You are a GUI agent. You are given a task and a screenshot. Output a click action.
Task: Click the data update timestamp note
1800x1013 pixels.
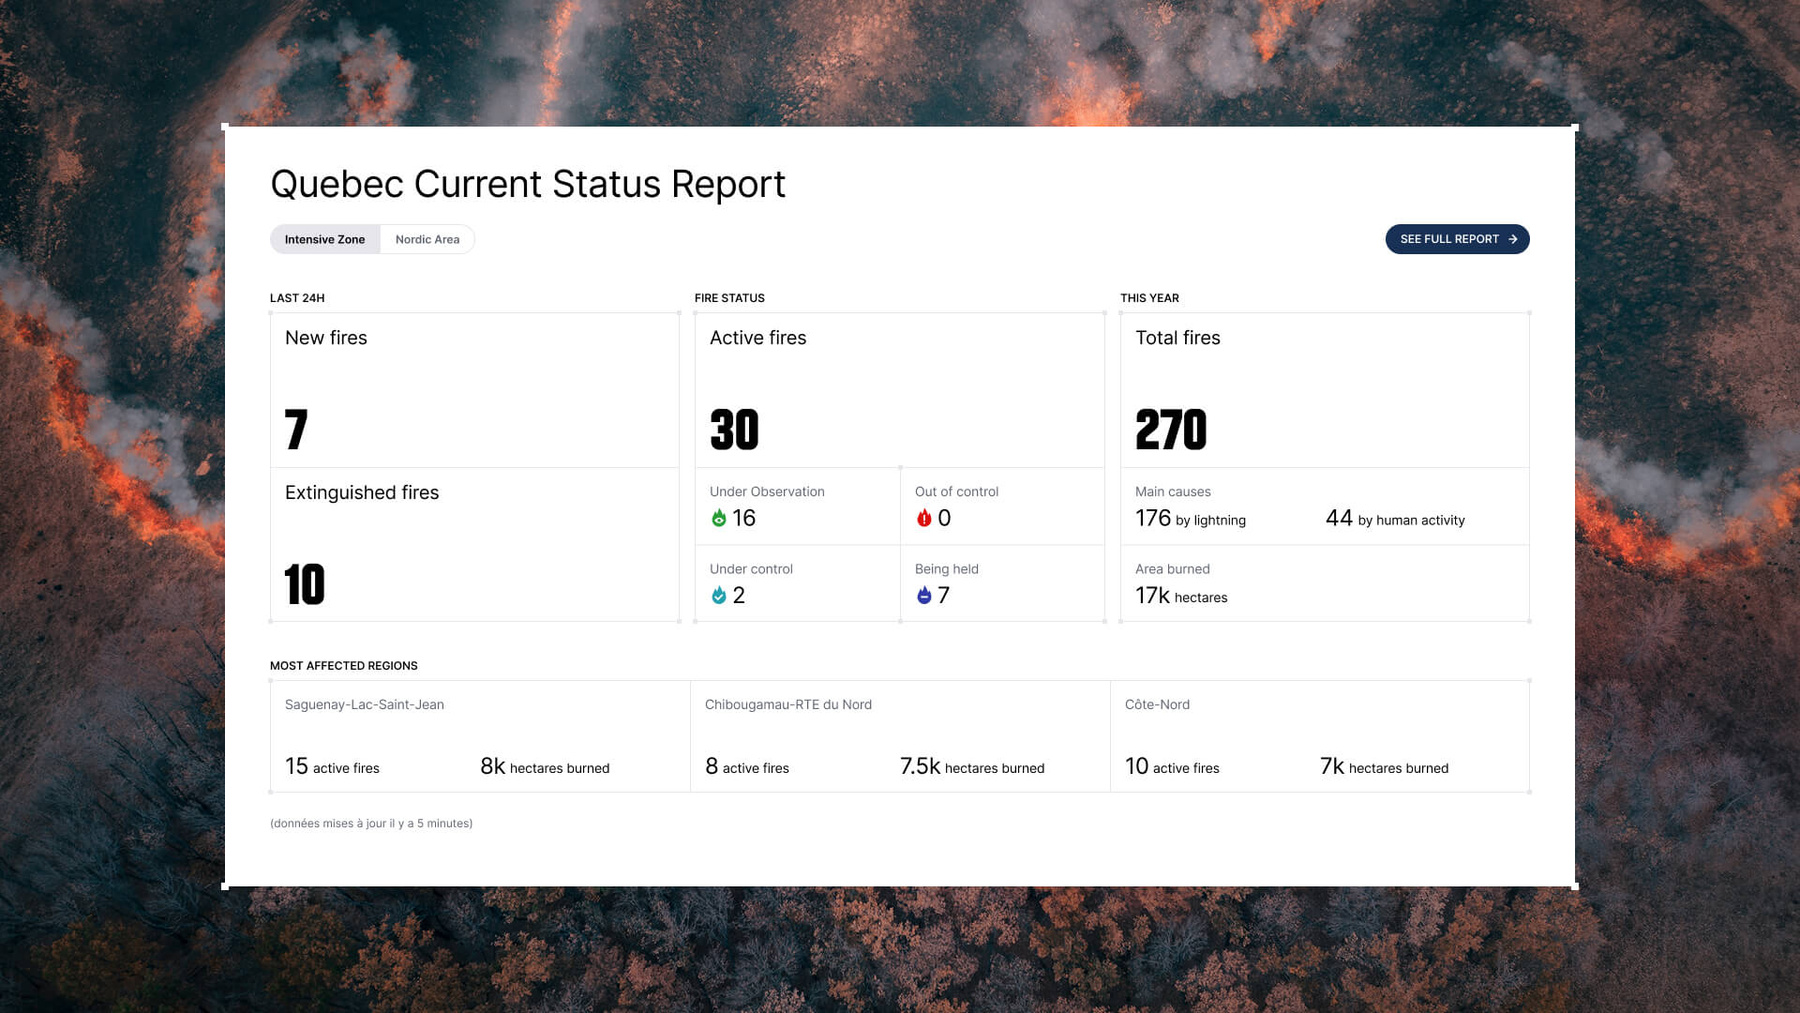pos(371,823)
